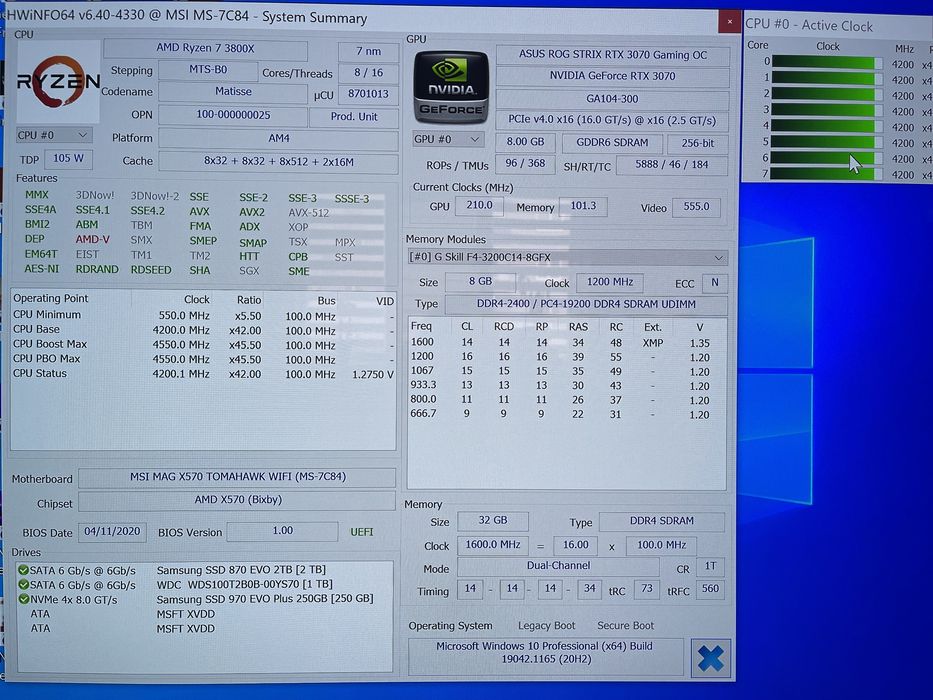The height and width of the screenshot is (700, 933).
Task: Click the Video clock value 555.0
Action: pyautogui.click(x=696, y=207)
